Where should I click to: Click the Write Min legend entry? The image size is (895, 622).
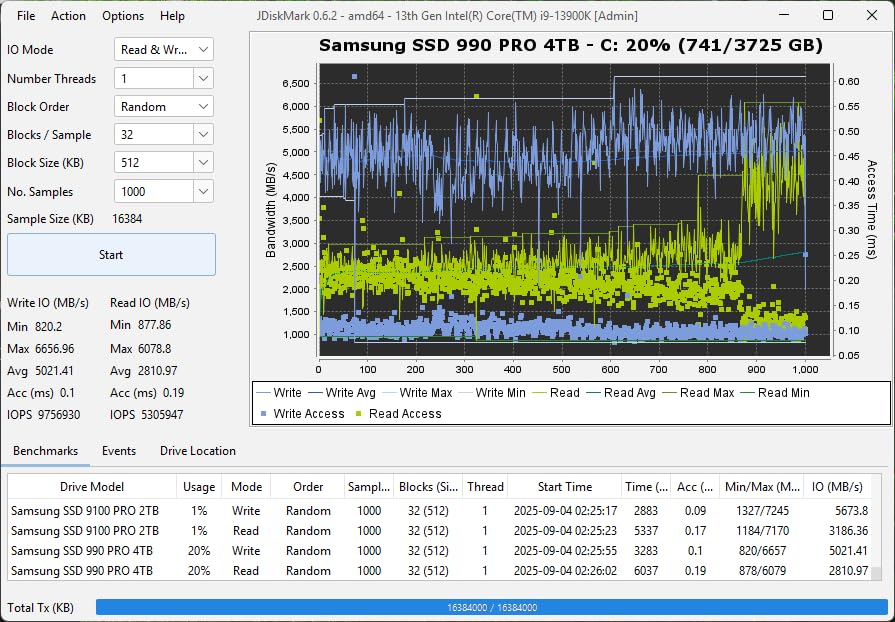click(x=492, y=393)
